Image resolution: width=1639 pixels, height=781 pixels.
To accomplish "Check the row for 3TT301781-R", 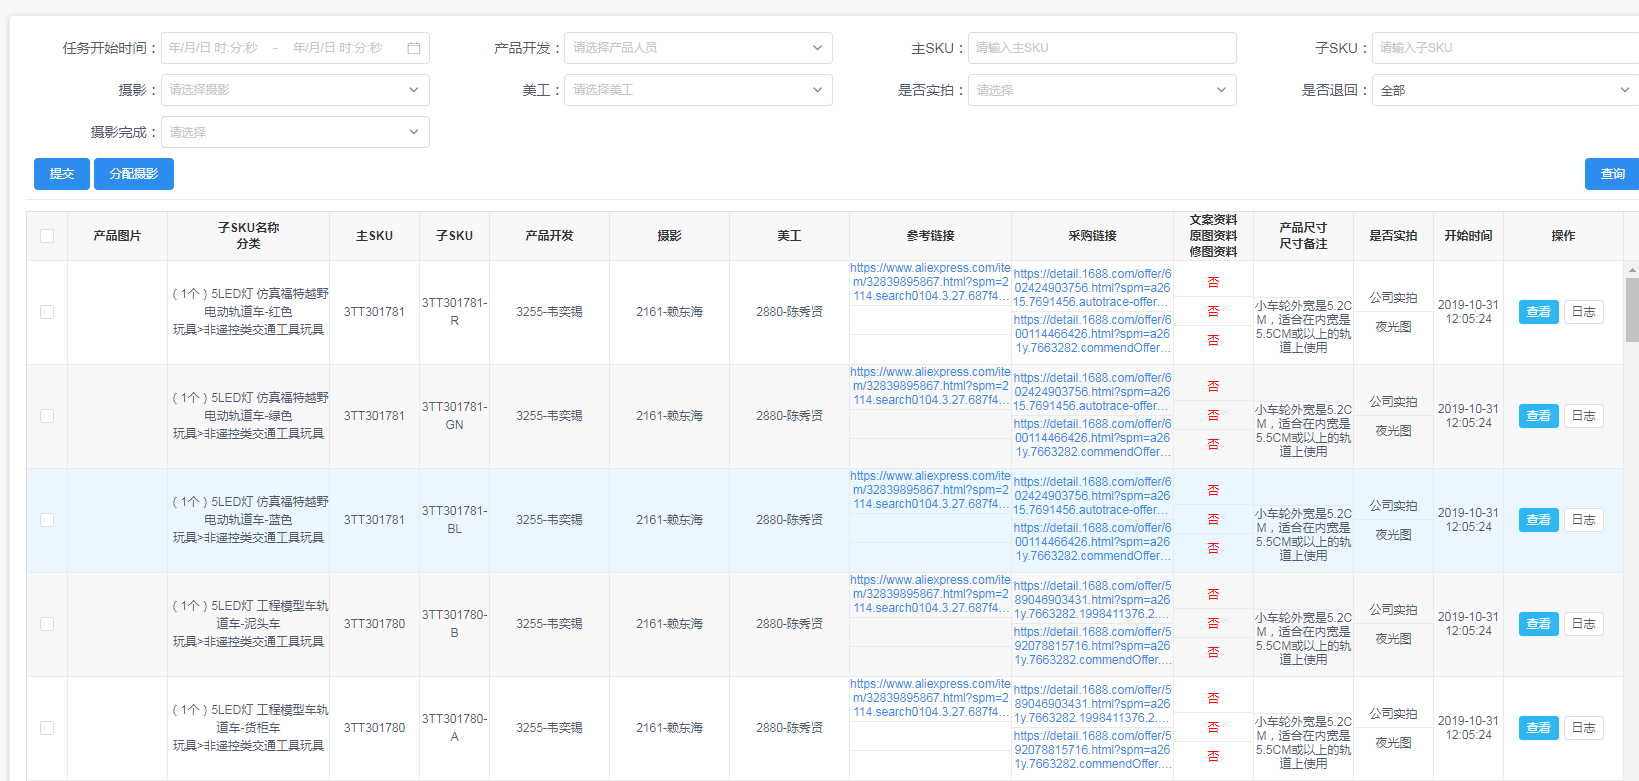I will pyautogui.click(x=47, y=312).
